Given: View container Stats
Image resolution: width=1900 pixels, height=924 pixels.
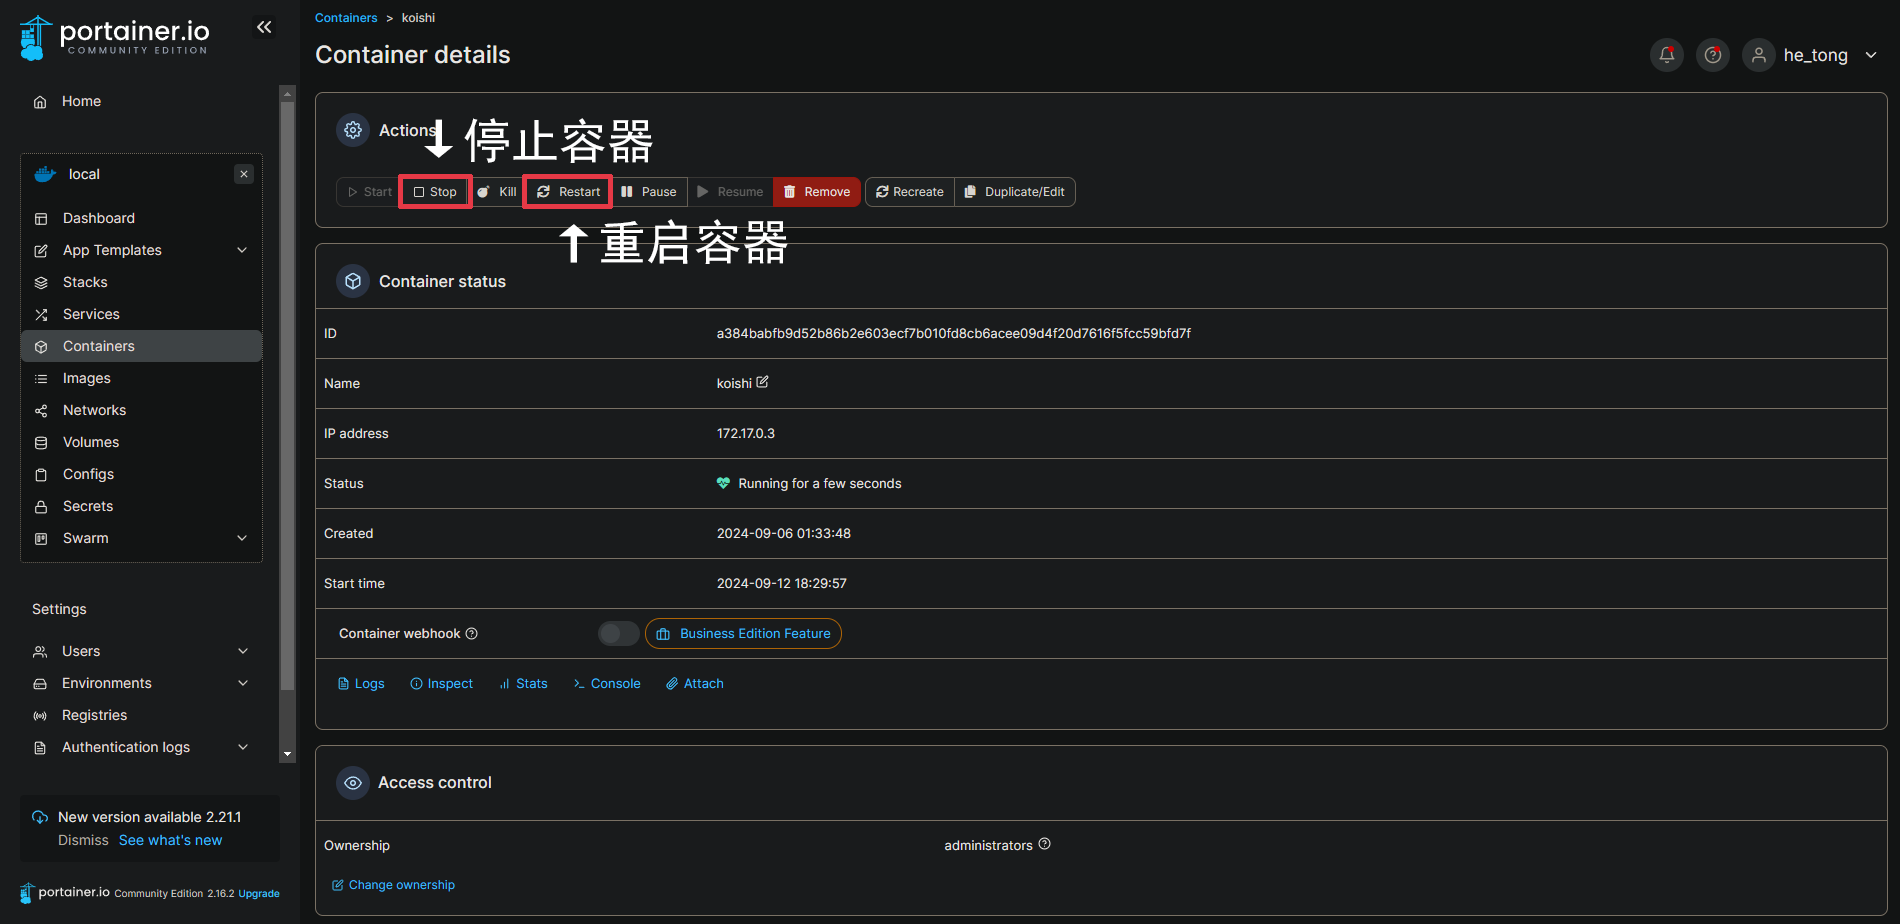Looking at the screenshot, I should [x=523, y=684].
